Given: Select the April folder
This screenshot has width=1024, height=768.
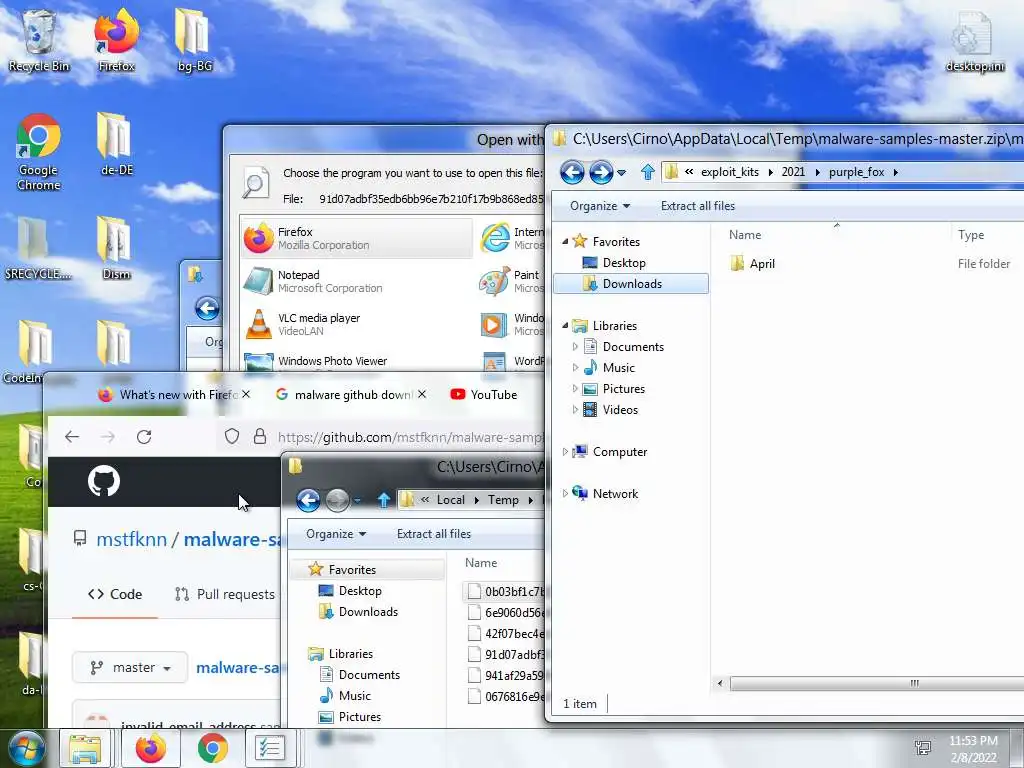Looking at the screenshot, I should (752, 264).
